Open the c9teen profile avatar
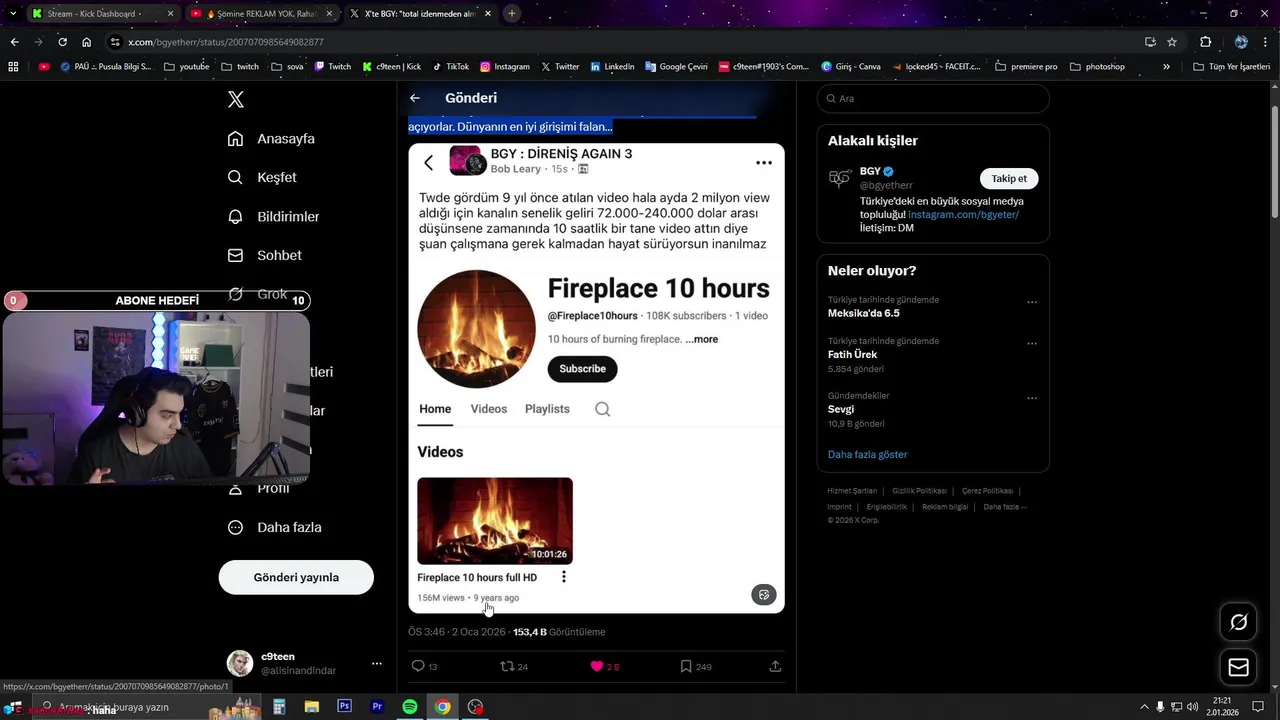This screenshot has height=720, width=1280. [240, 663]
